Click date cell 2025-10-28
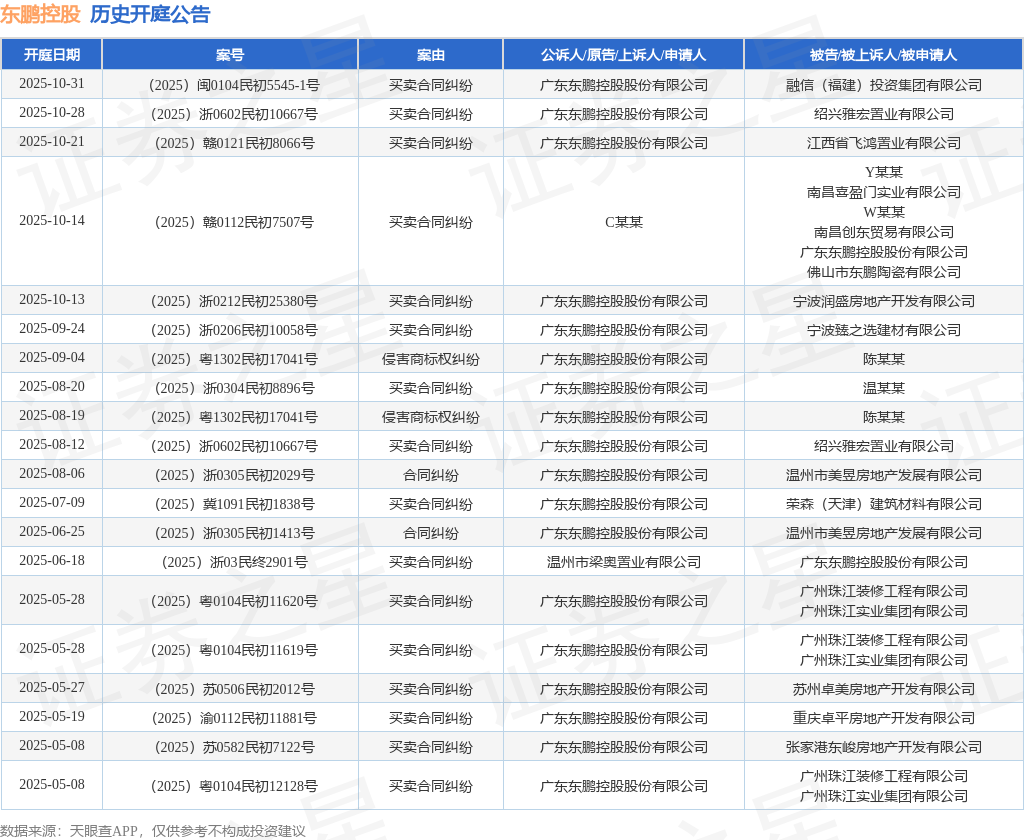The image size is (1024, 840). click(52, 112)
